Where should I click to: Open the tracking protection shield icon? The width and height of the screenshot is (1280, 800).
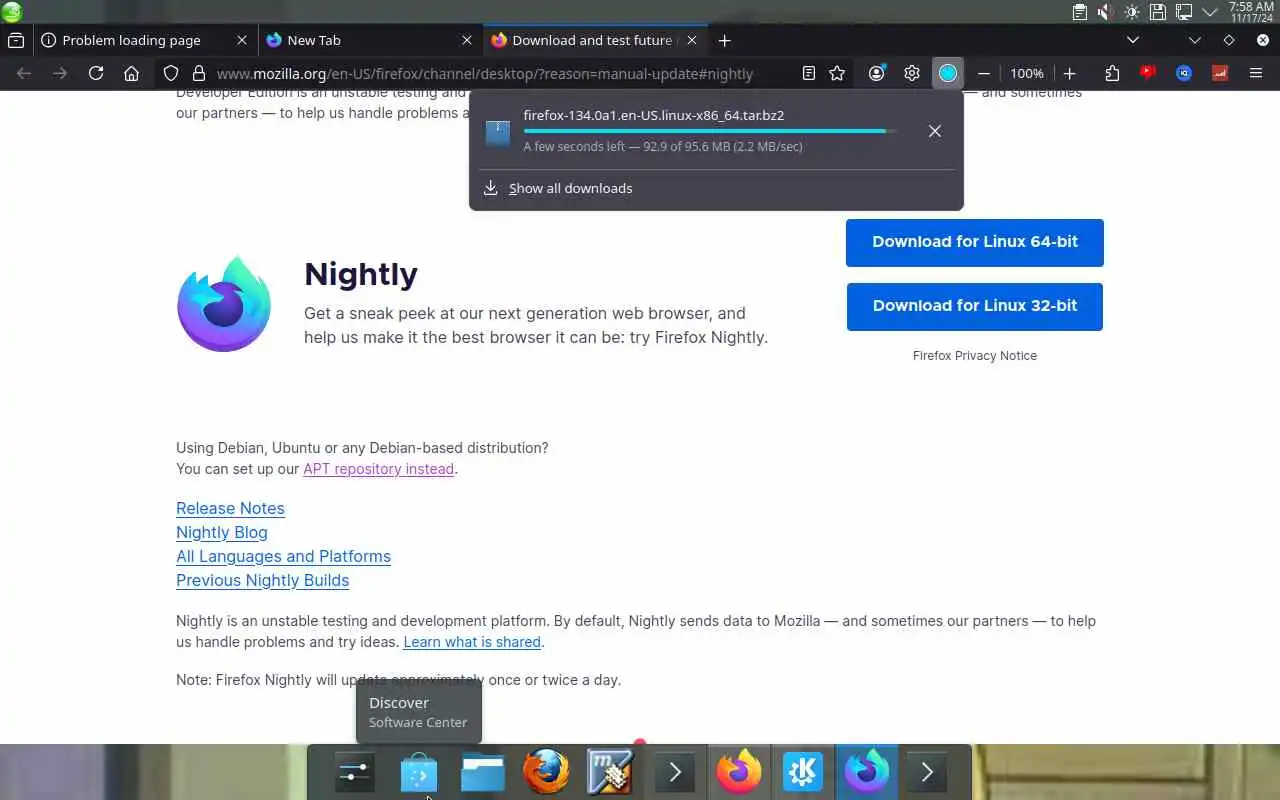[171, 73]
